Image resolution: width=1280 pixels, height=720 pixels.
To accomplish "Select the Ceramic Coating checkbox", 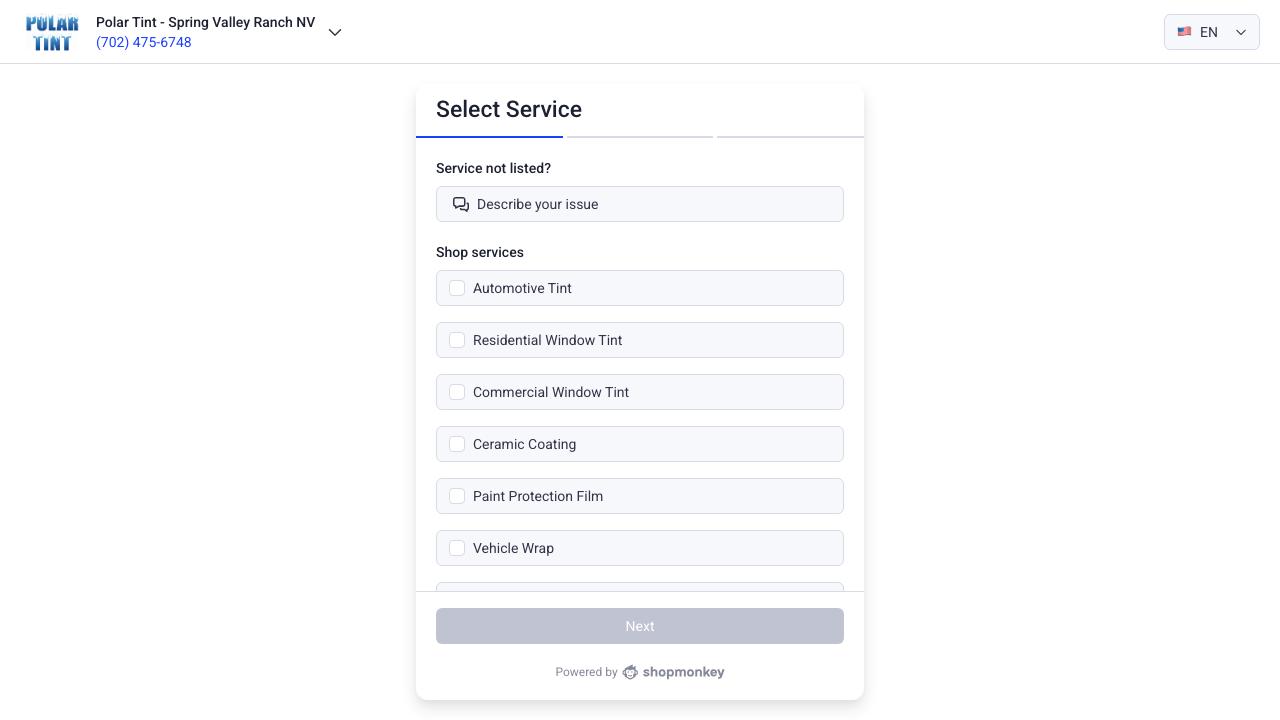I will coord(457,444).
